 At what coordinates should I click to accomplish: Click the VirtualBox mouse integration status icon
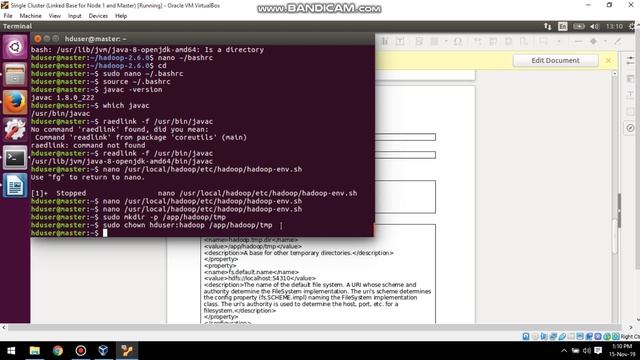point(607,336)
